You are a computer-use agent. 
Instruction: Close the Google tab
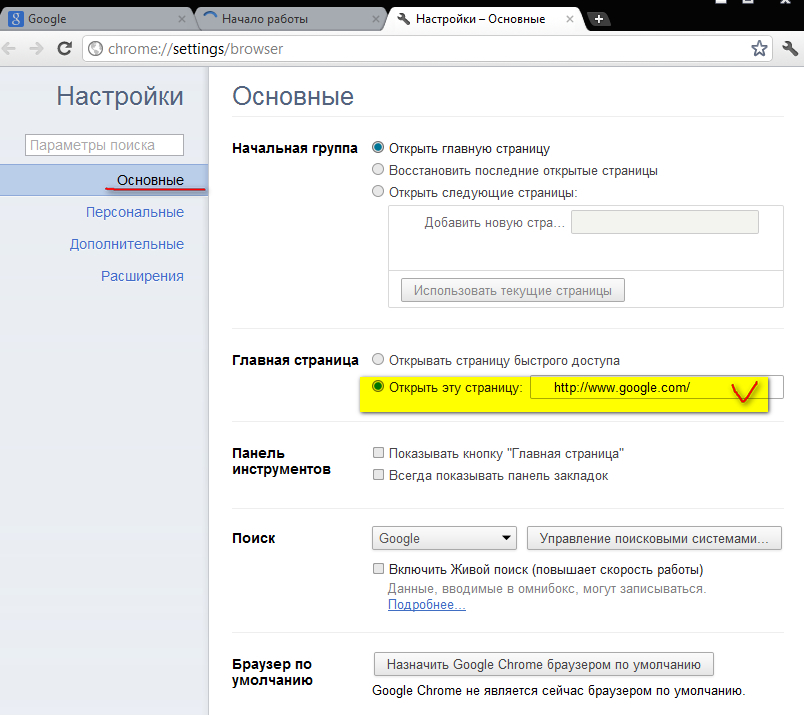(x=182, y=19)
